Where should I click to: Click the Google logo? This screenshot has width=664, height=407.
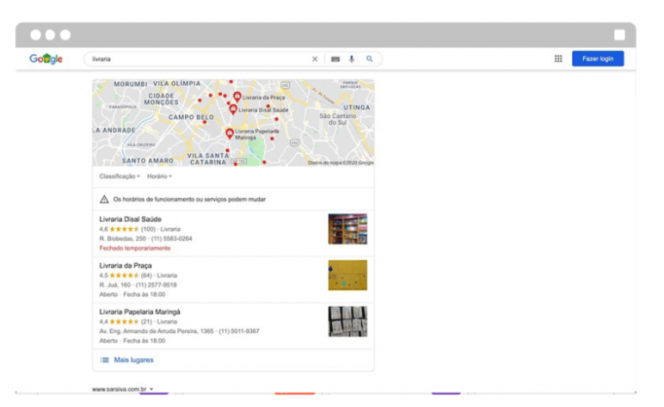[46, 59]
